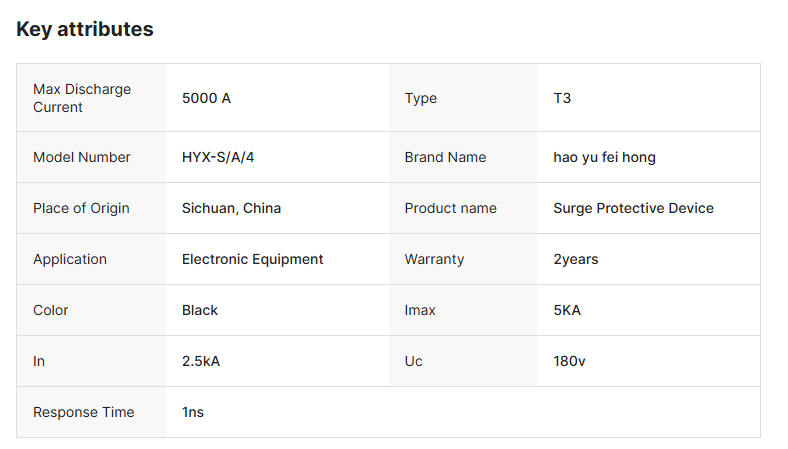
Task: Select the Sichuan, China value
Action: pyautogui.click(x=231, y=208)
